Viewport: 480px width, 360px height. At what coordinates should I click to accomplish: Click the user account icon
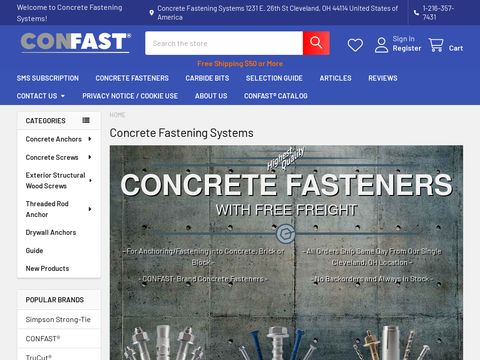(381, 45)
